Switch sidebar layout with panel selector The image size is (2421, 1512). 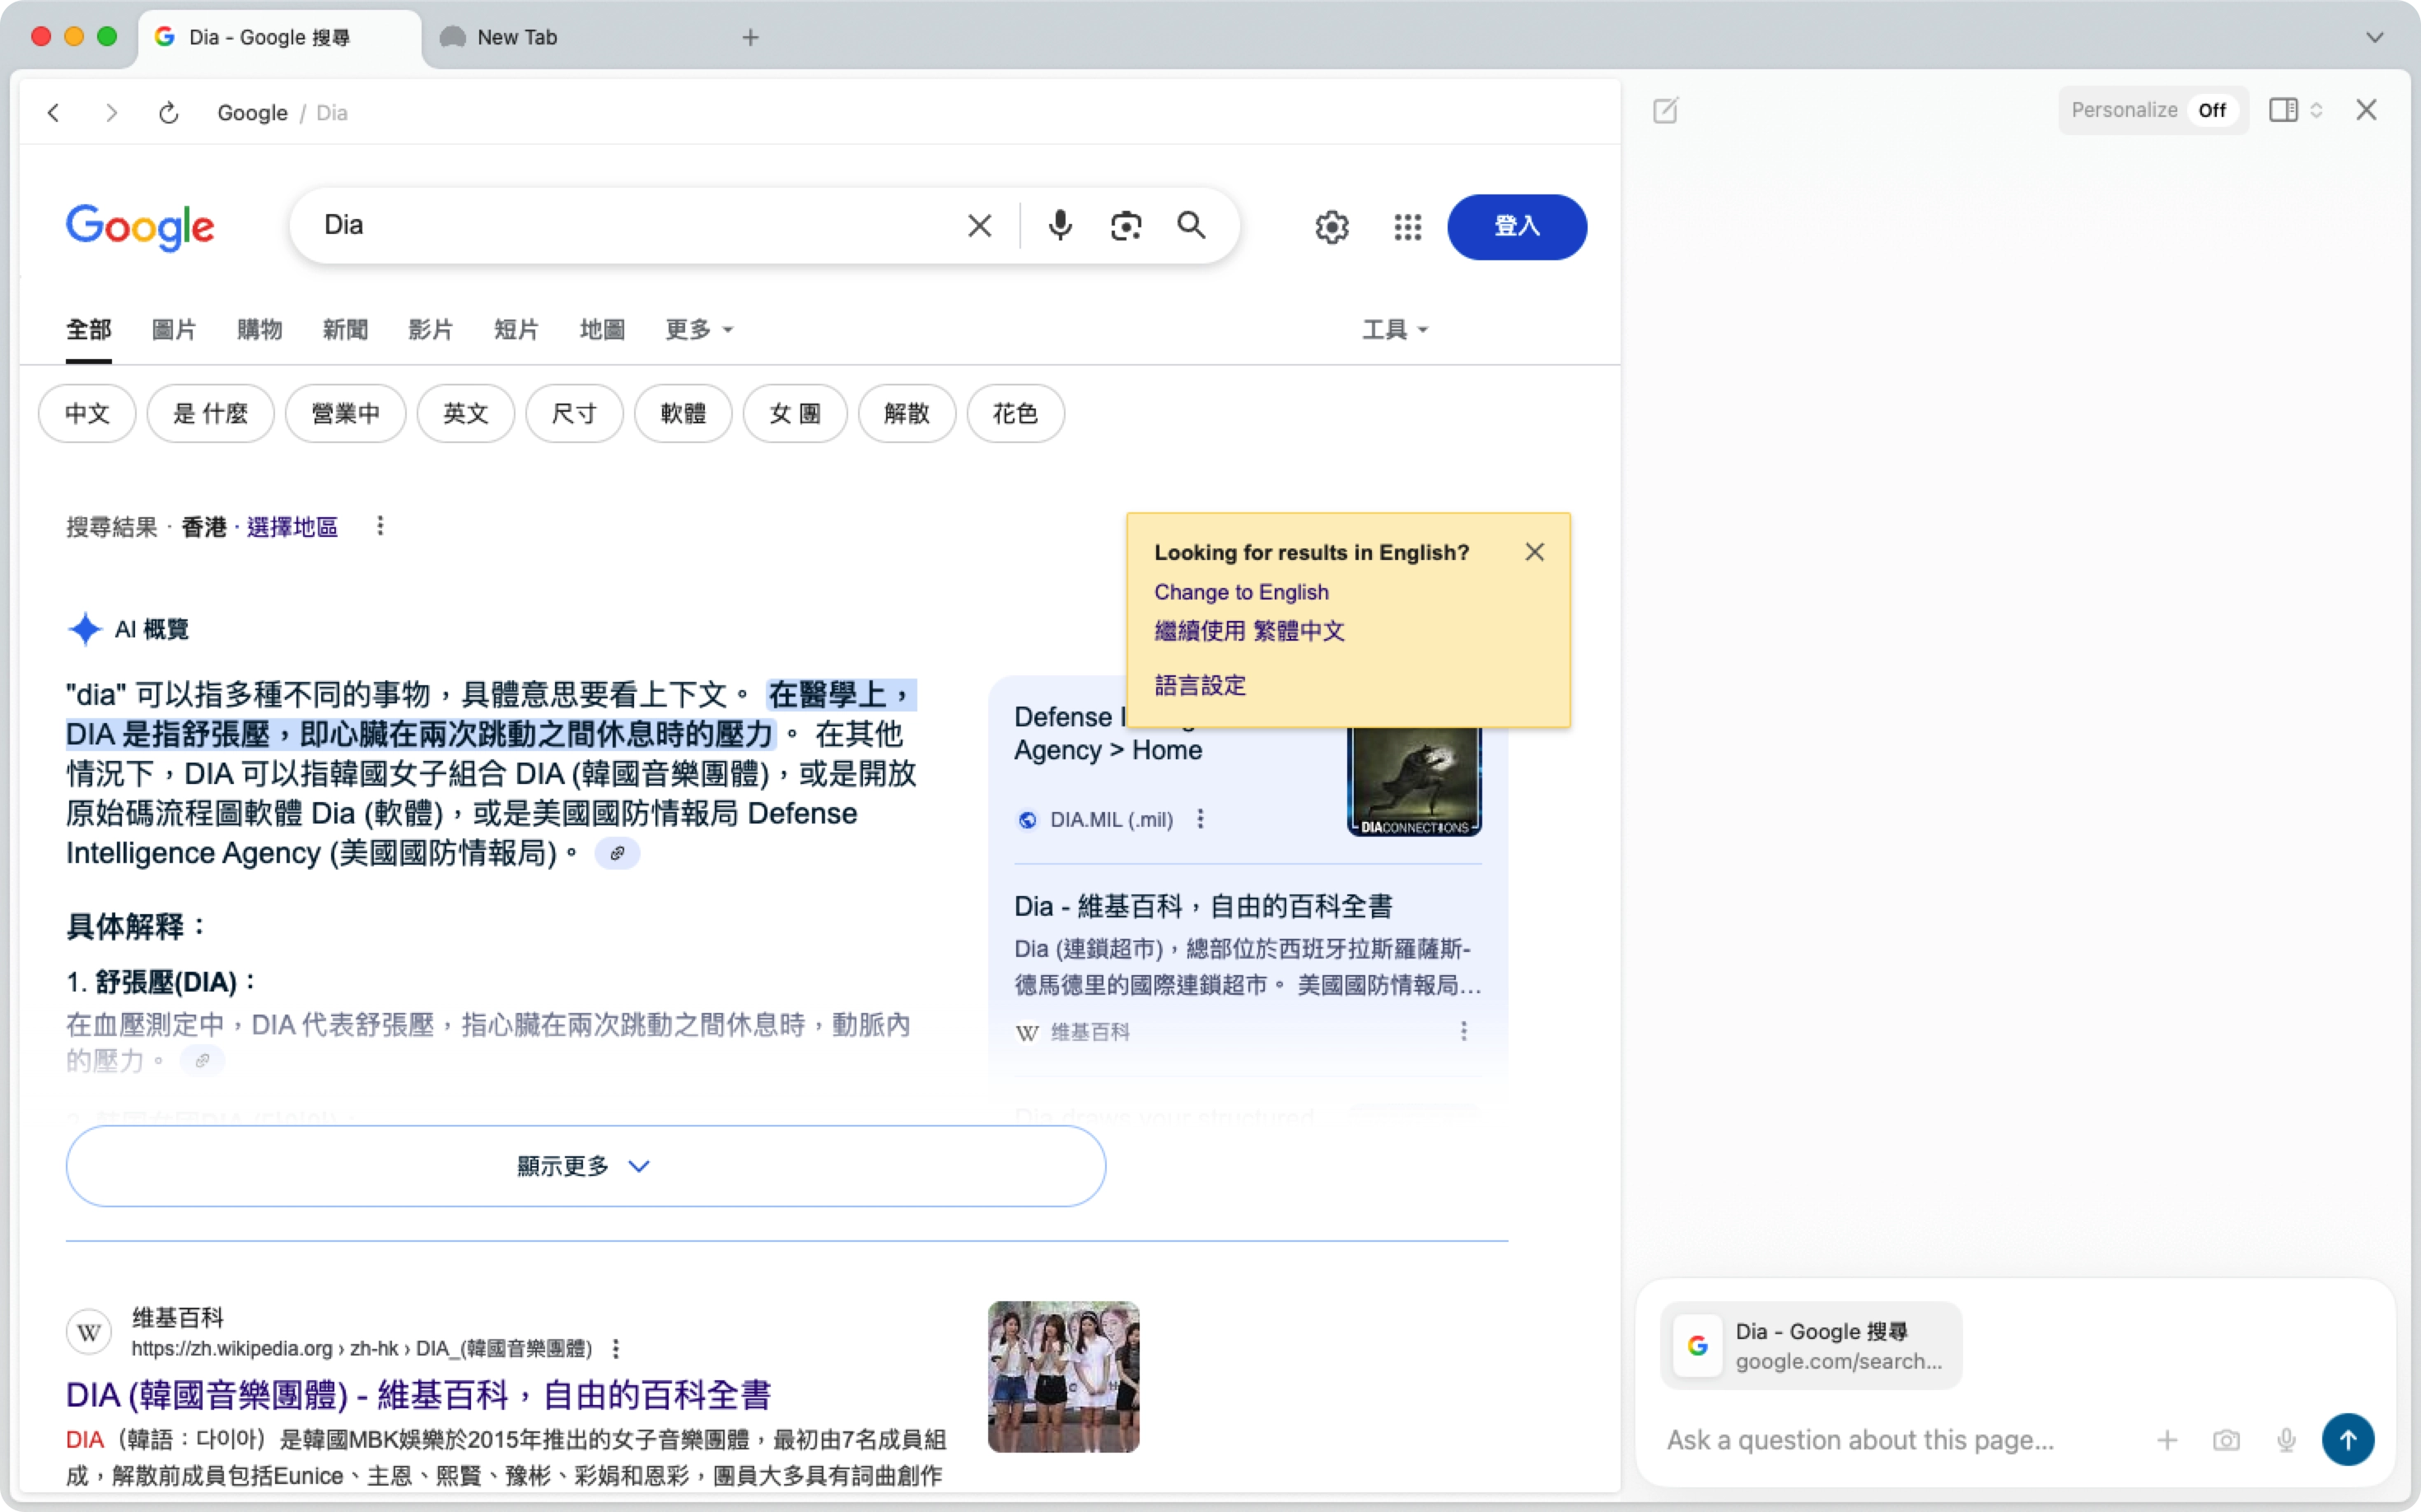2295,110
